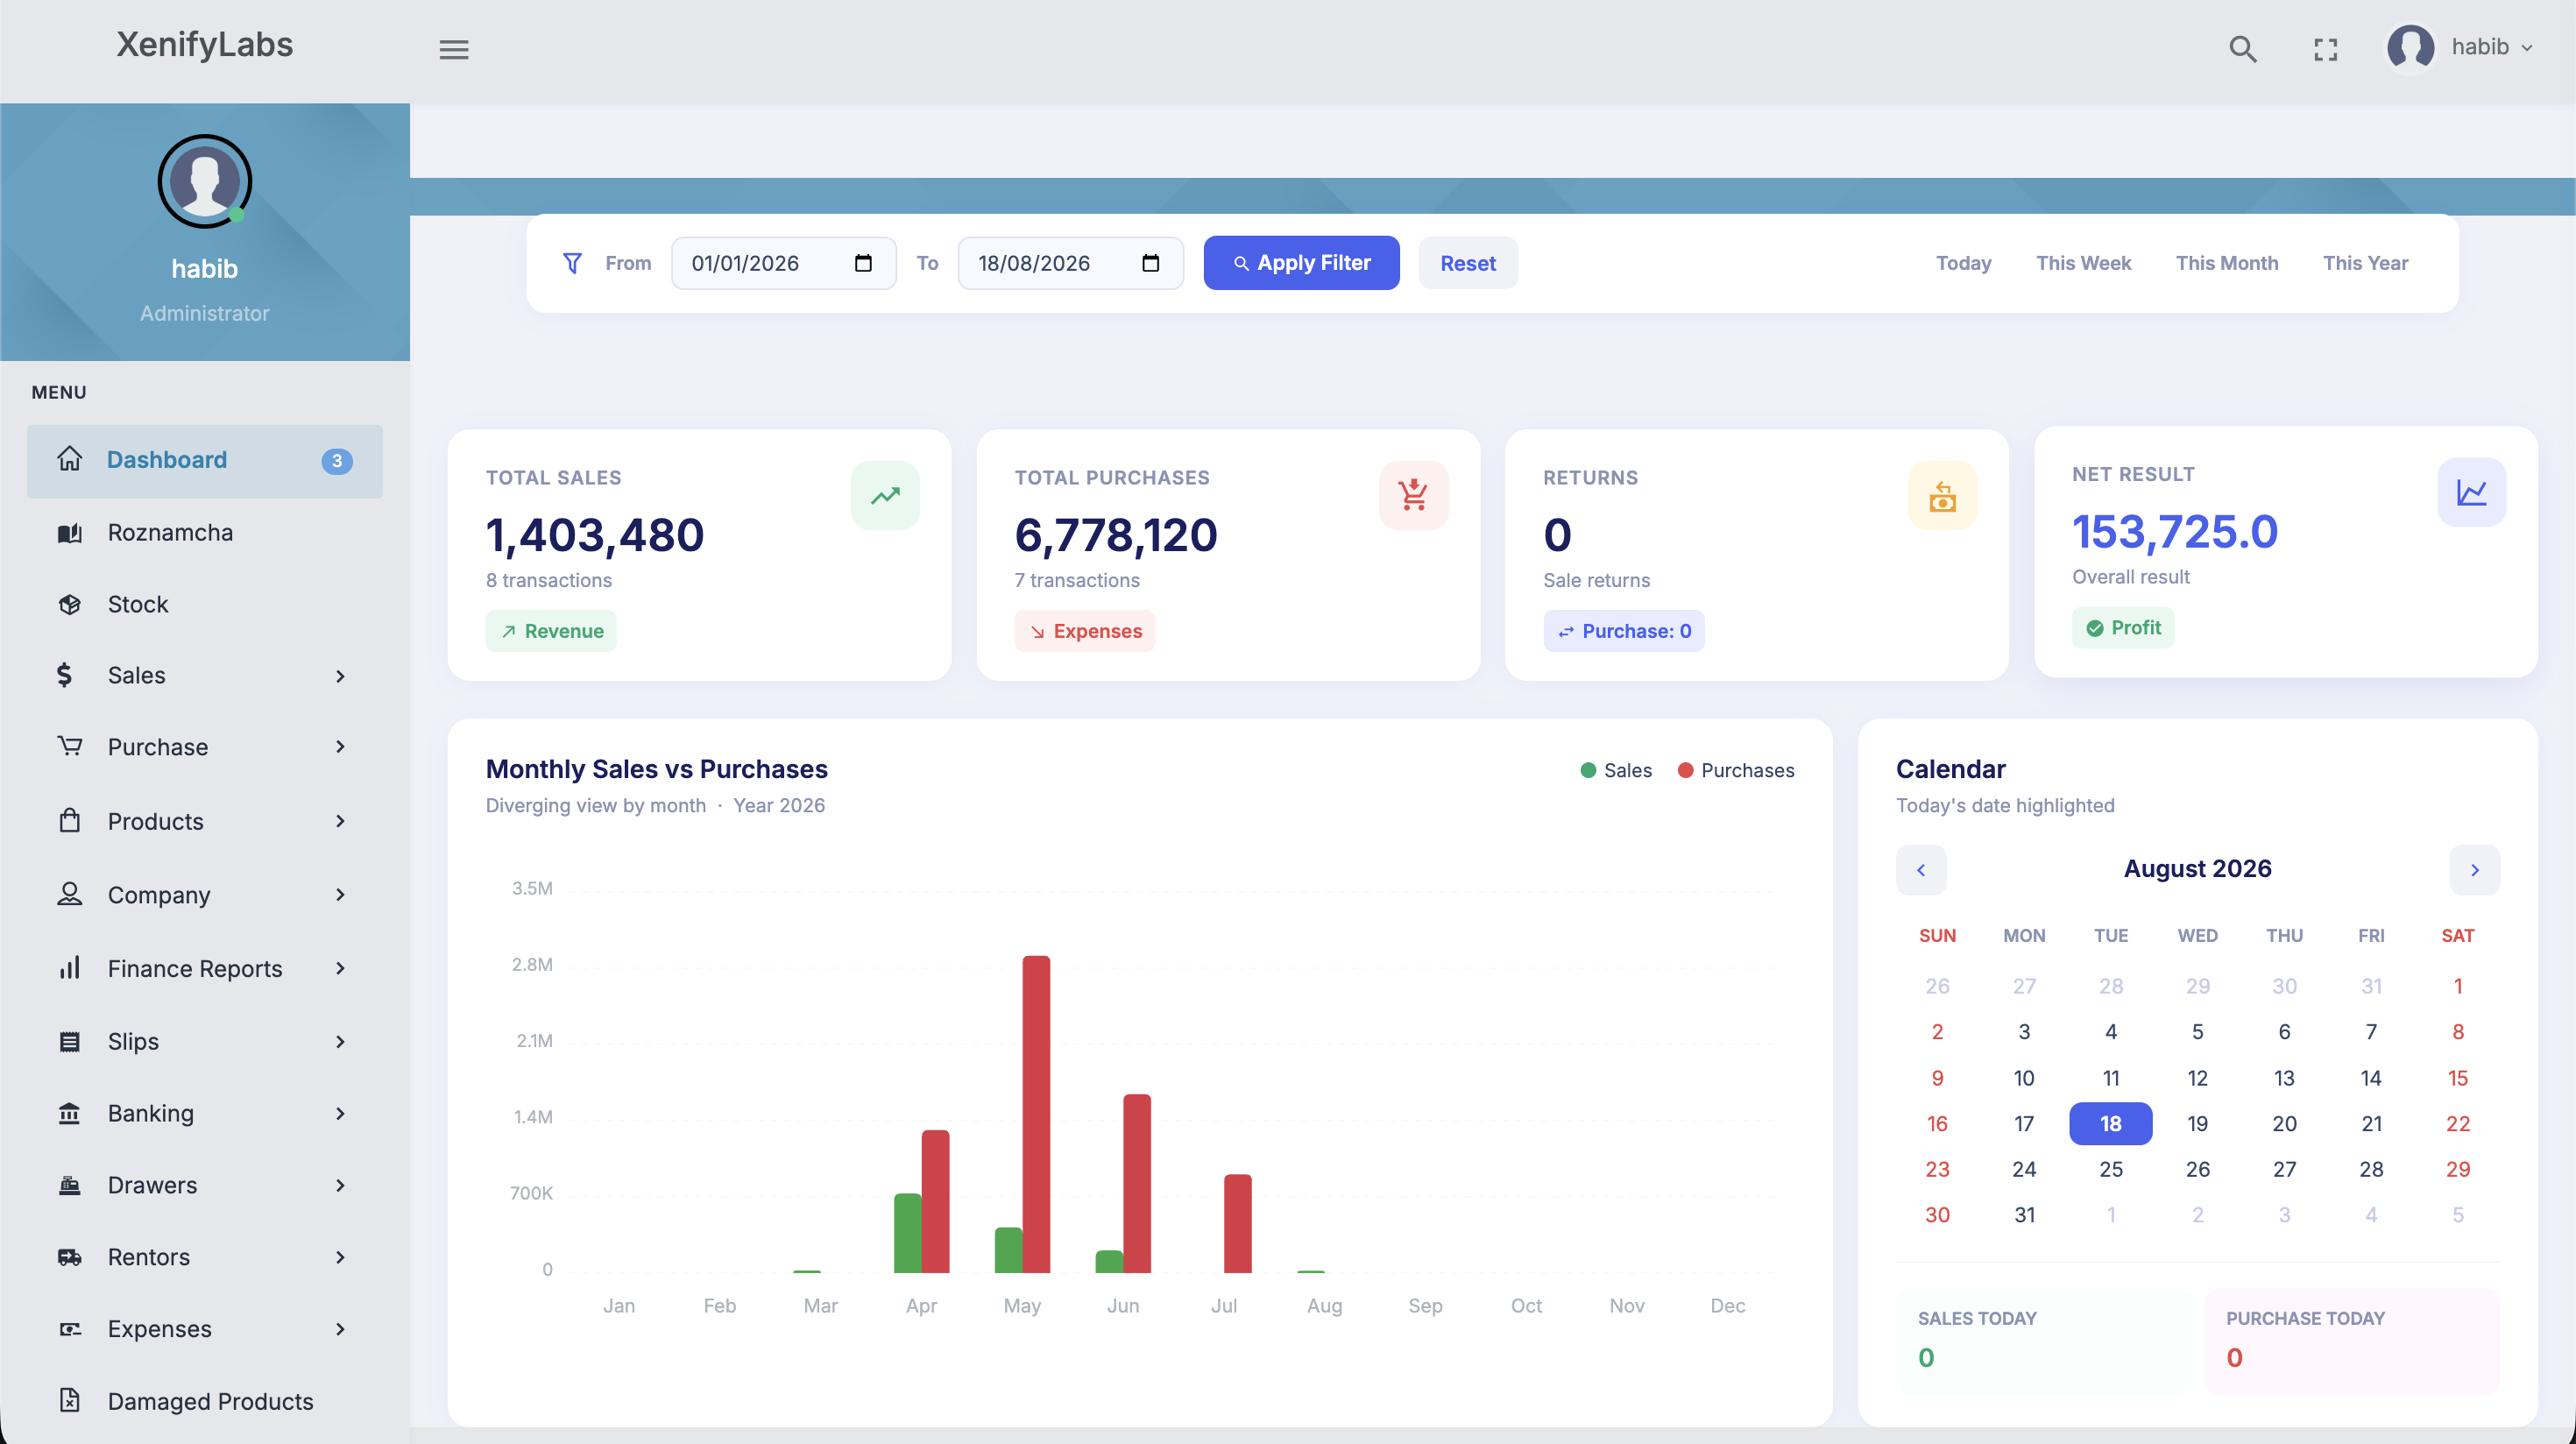This screenshot has height=1444, width=2576.
Task: Toggle the hamburger sidebar menu
Action: 454,49
